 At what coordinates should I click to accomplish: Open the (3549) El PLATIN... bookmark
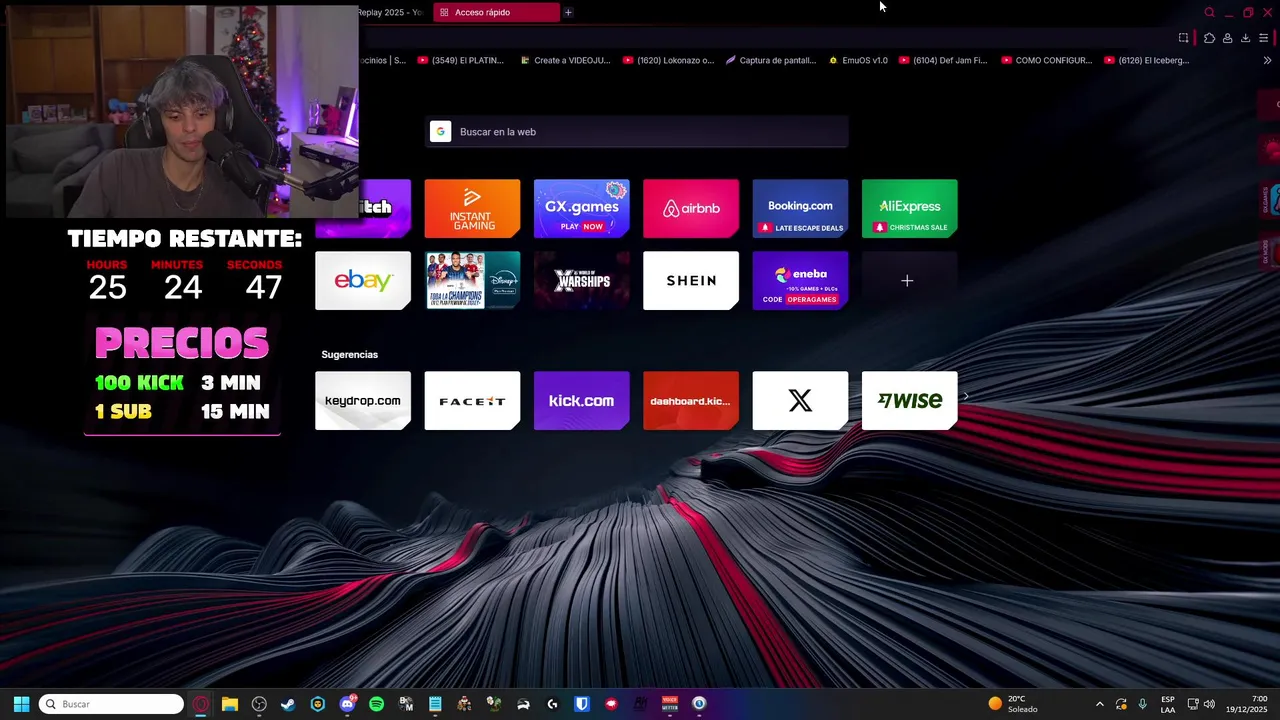461,60
